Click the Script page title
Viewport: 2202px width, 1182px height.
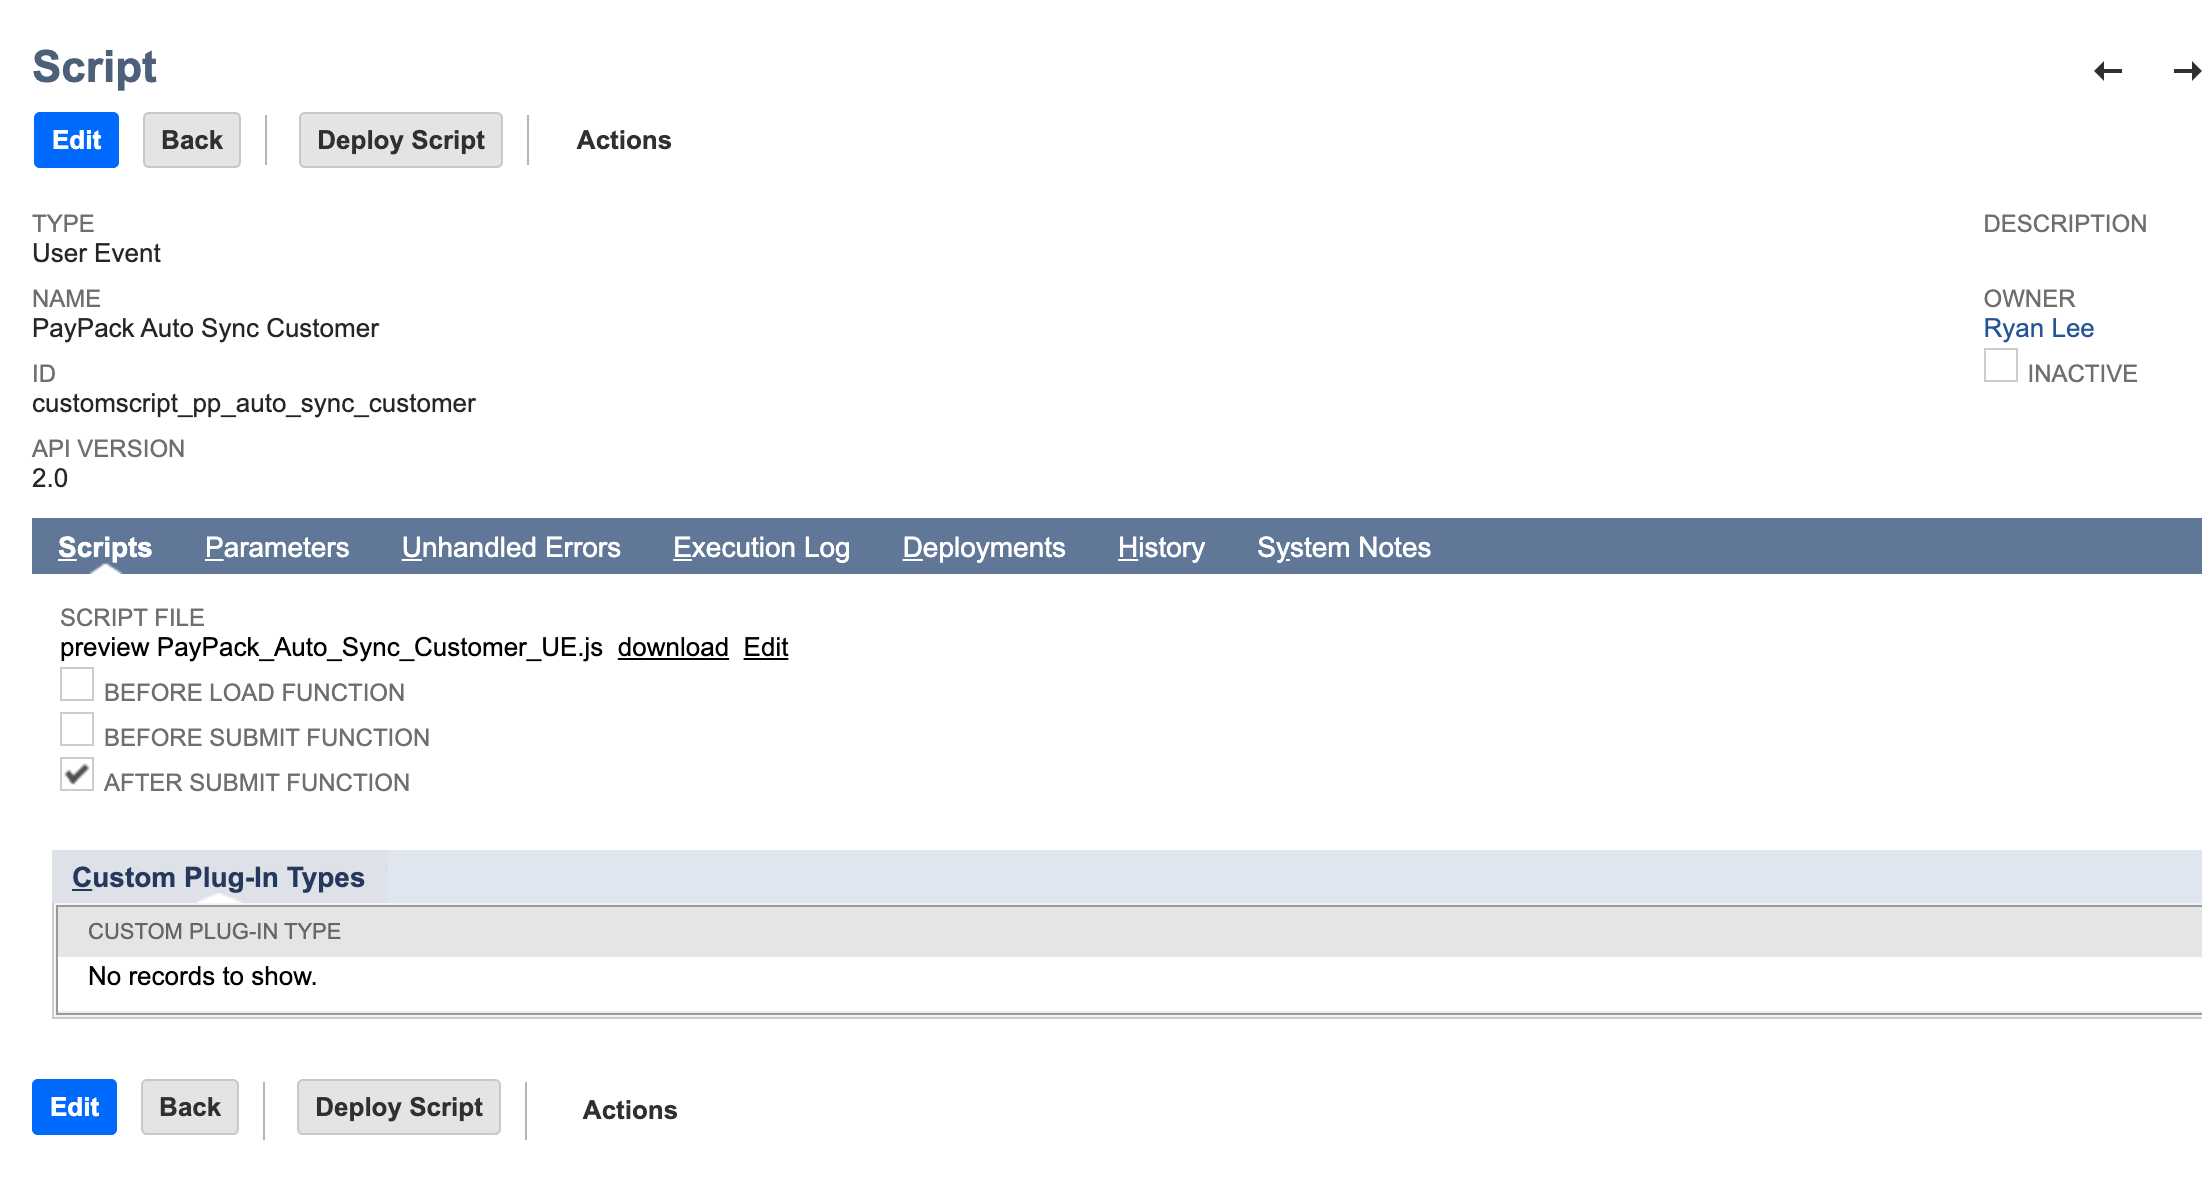tap(94, 67)
